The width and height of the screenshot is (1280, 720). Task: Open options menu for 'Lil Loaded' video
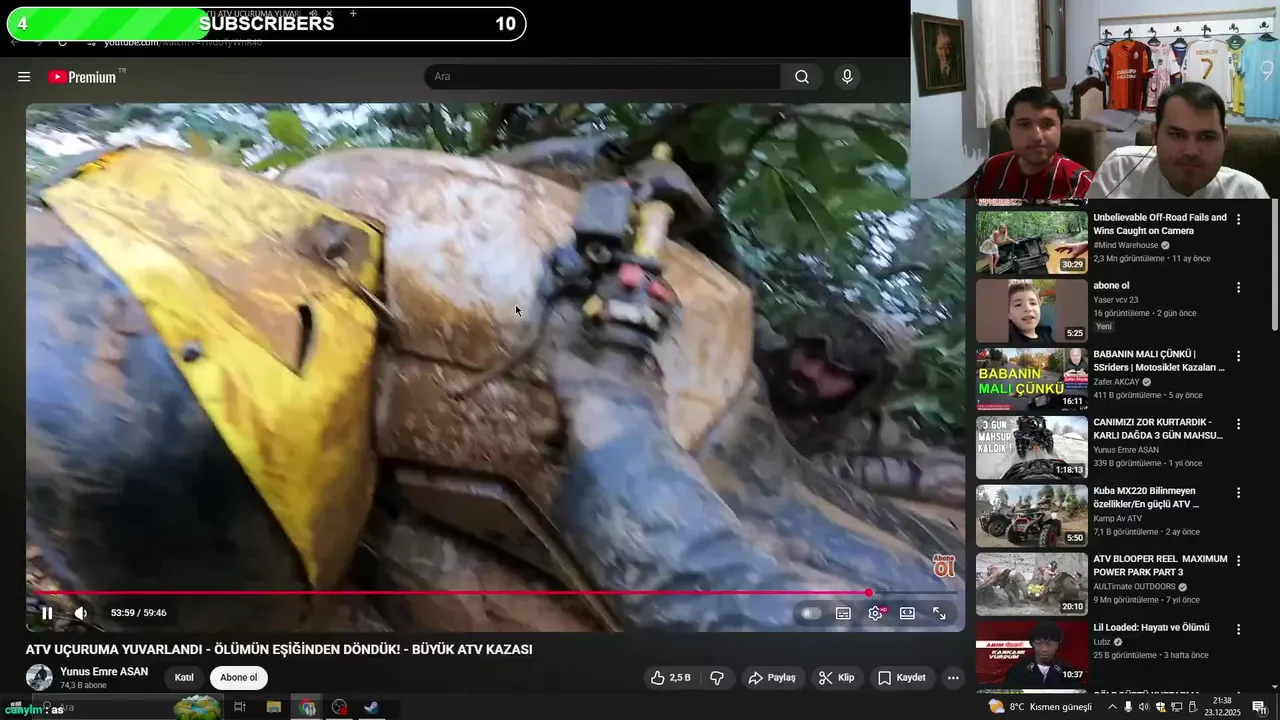pos(1238,629)
